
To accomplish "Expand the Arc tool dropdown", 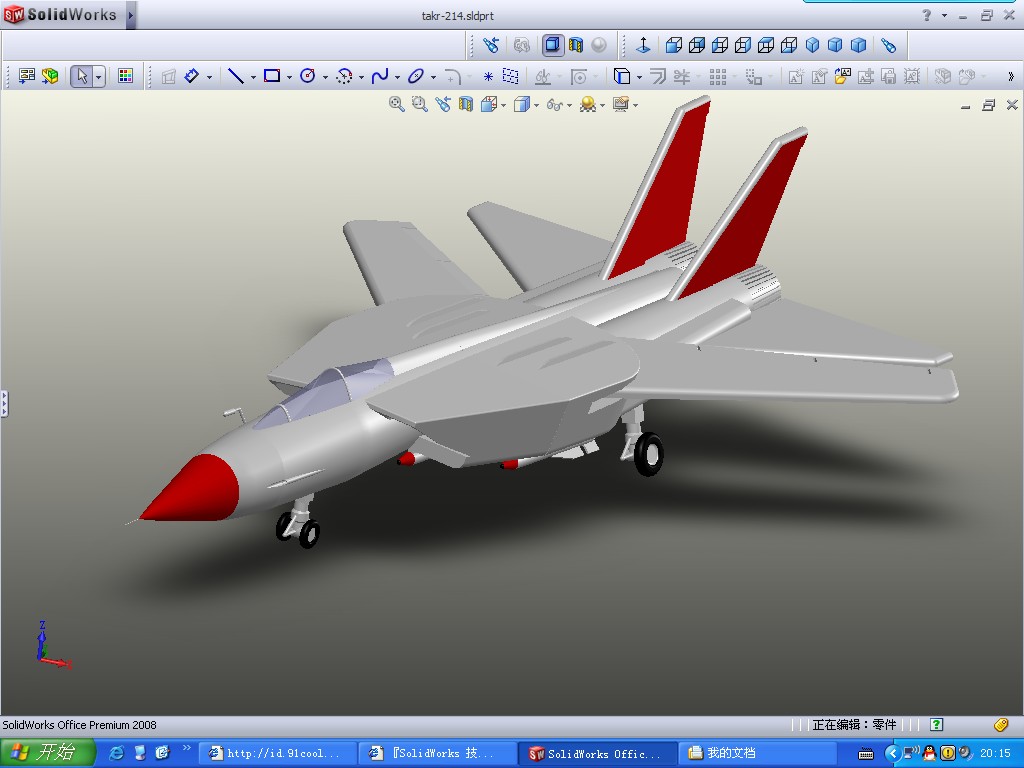I will coord(361,78).
